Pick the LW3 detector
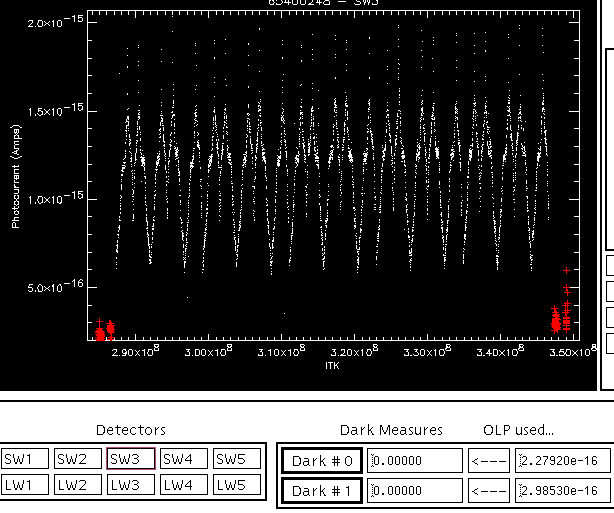Screen dimensions: 614x513 click(x=131, y=485)
